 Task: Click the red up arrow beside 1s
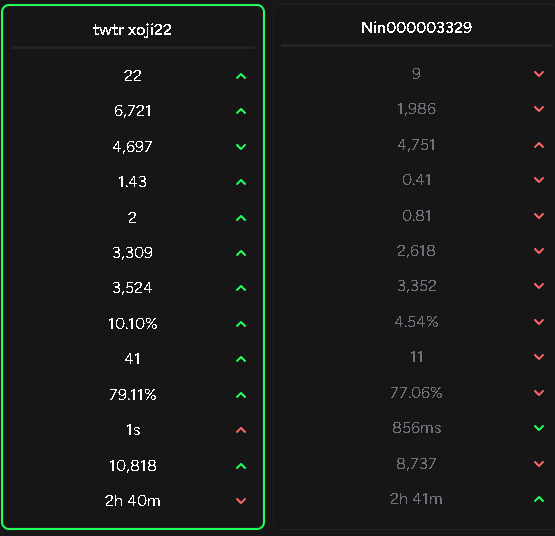(241, 430)
